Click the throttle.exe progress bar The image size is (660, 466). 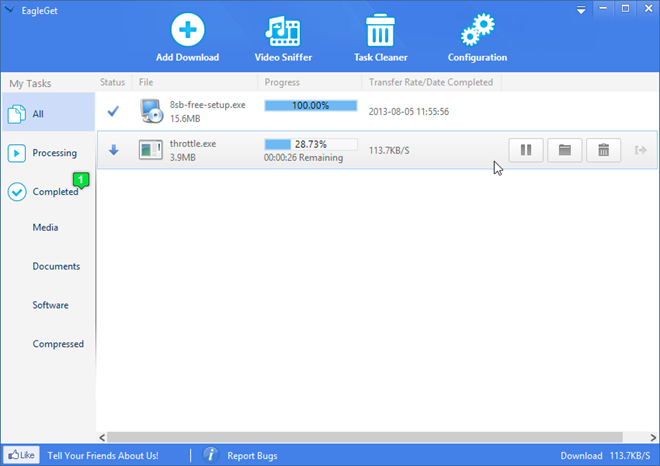click(x=309, y=144)
